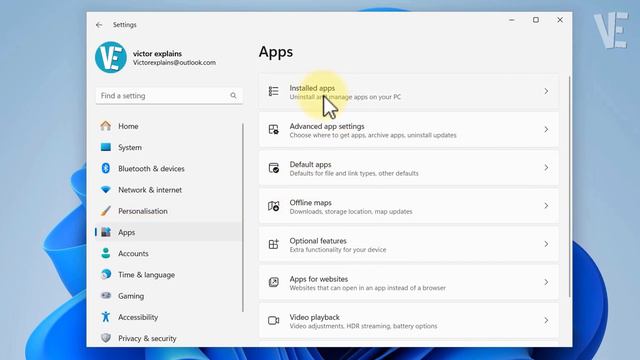Expand Installed apps chevron
The image size is (640, 360).
[546, 91]
